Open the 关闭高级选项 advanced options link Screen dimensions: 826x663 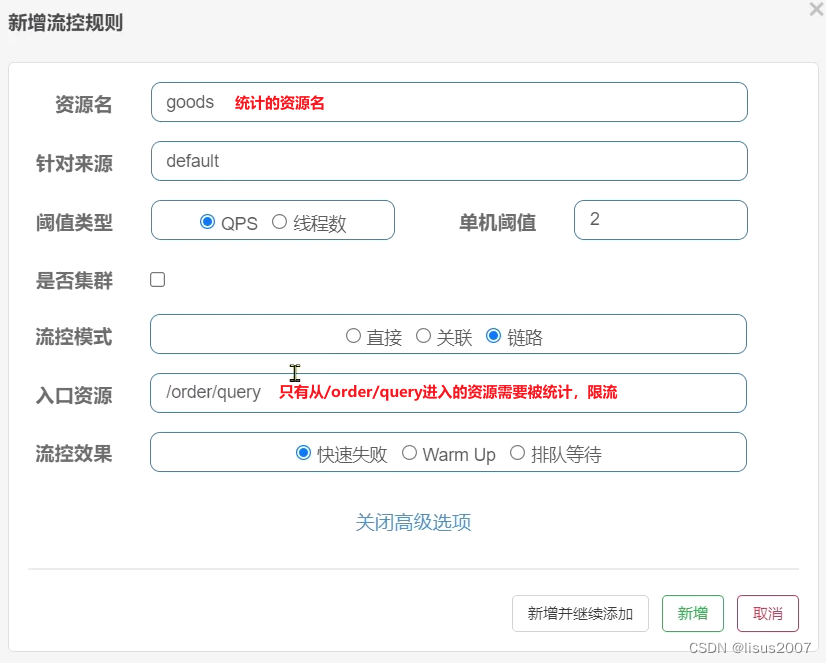point(412,522)
